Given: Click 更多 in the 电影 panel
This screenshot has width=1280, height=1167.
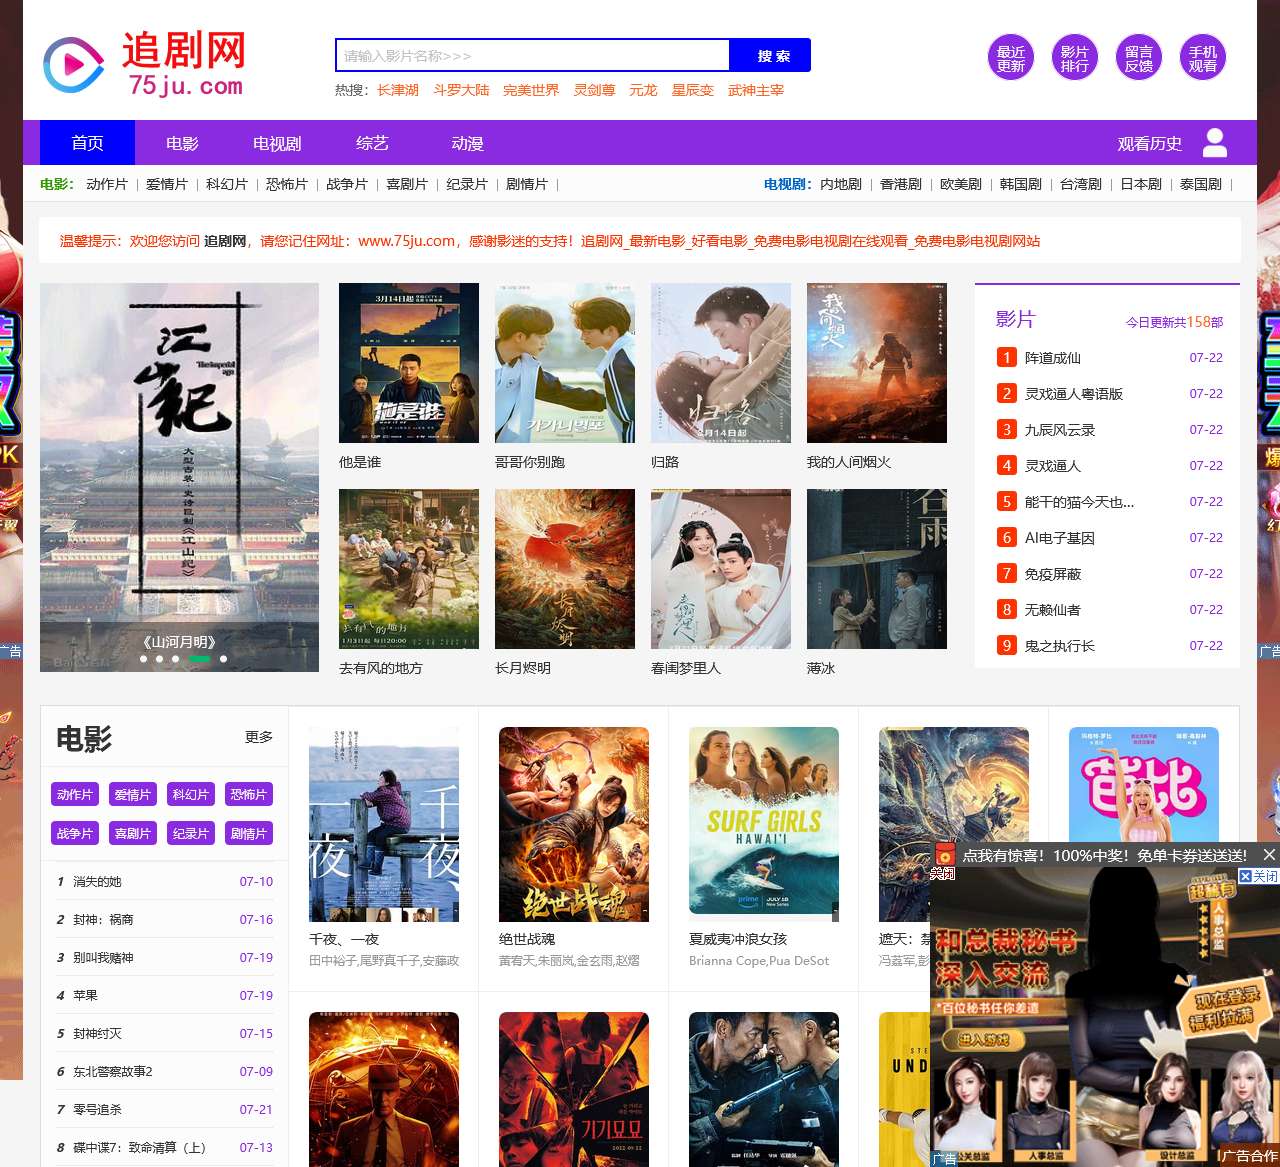Looking at the screenshot, I should (x=259, y=737).
